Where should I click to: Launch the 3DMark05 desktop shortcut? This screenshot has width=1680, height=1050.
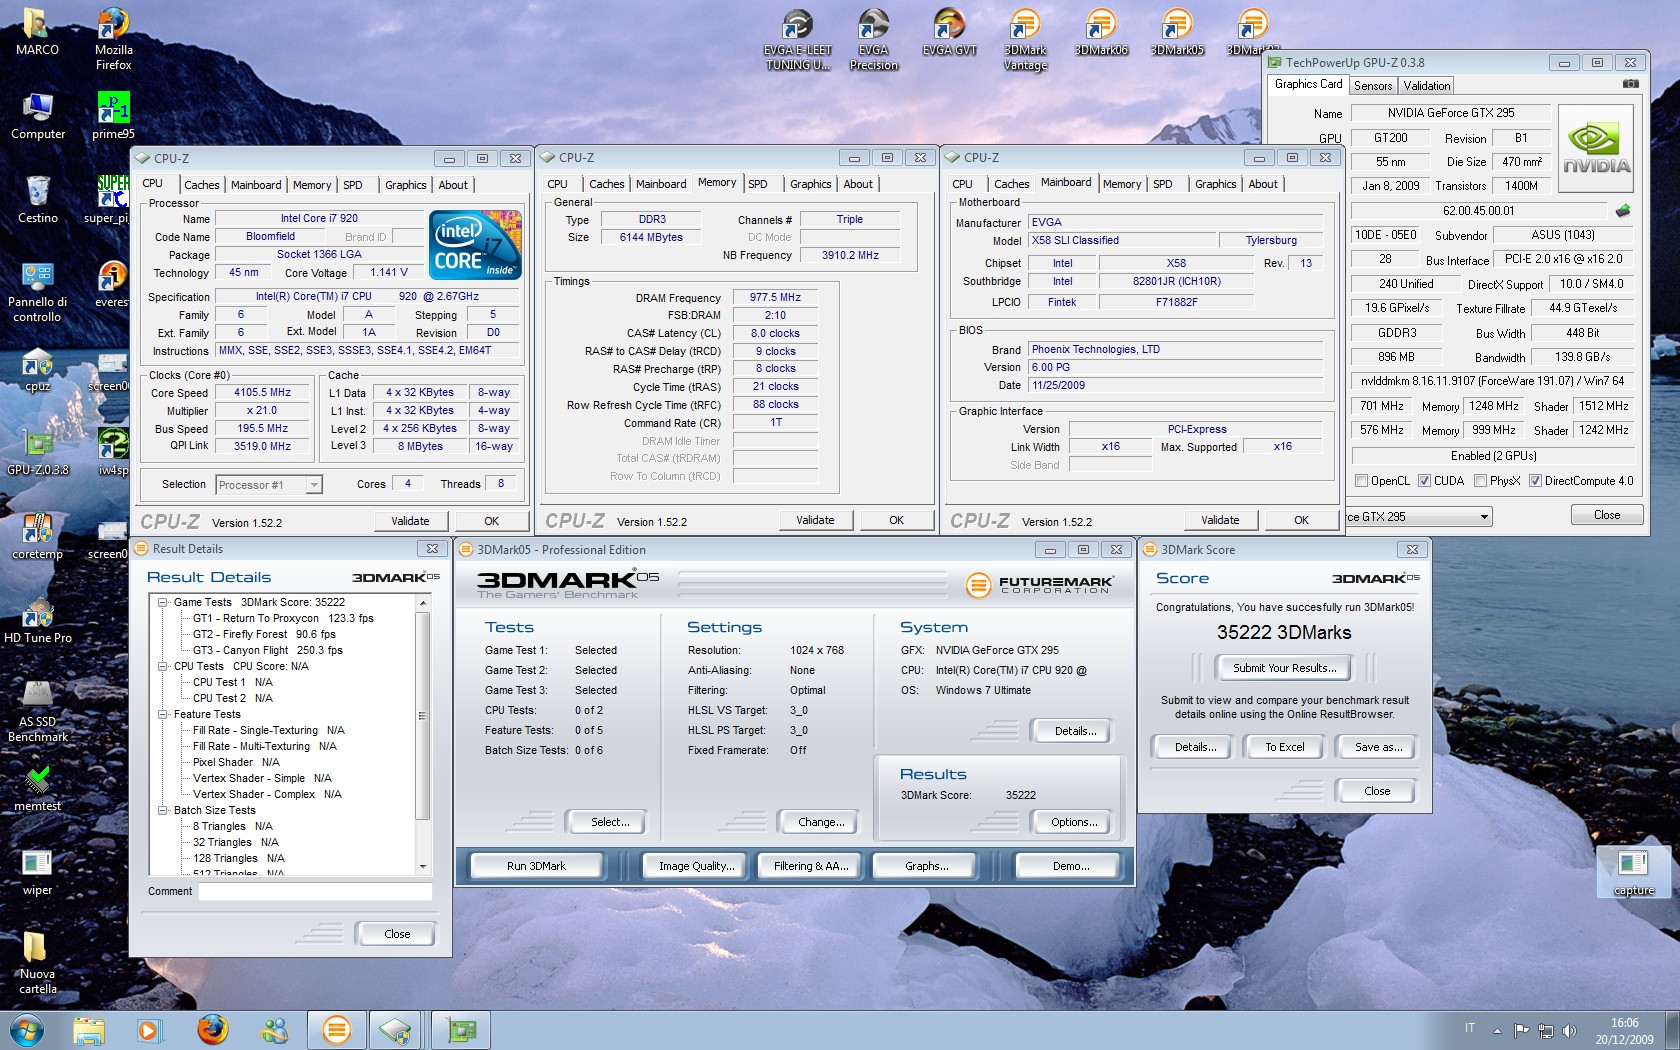click(1177, 32)
